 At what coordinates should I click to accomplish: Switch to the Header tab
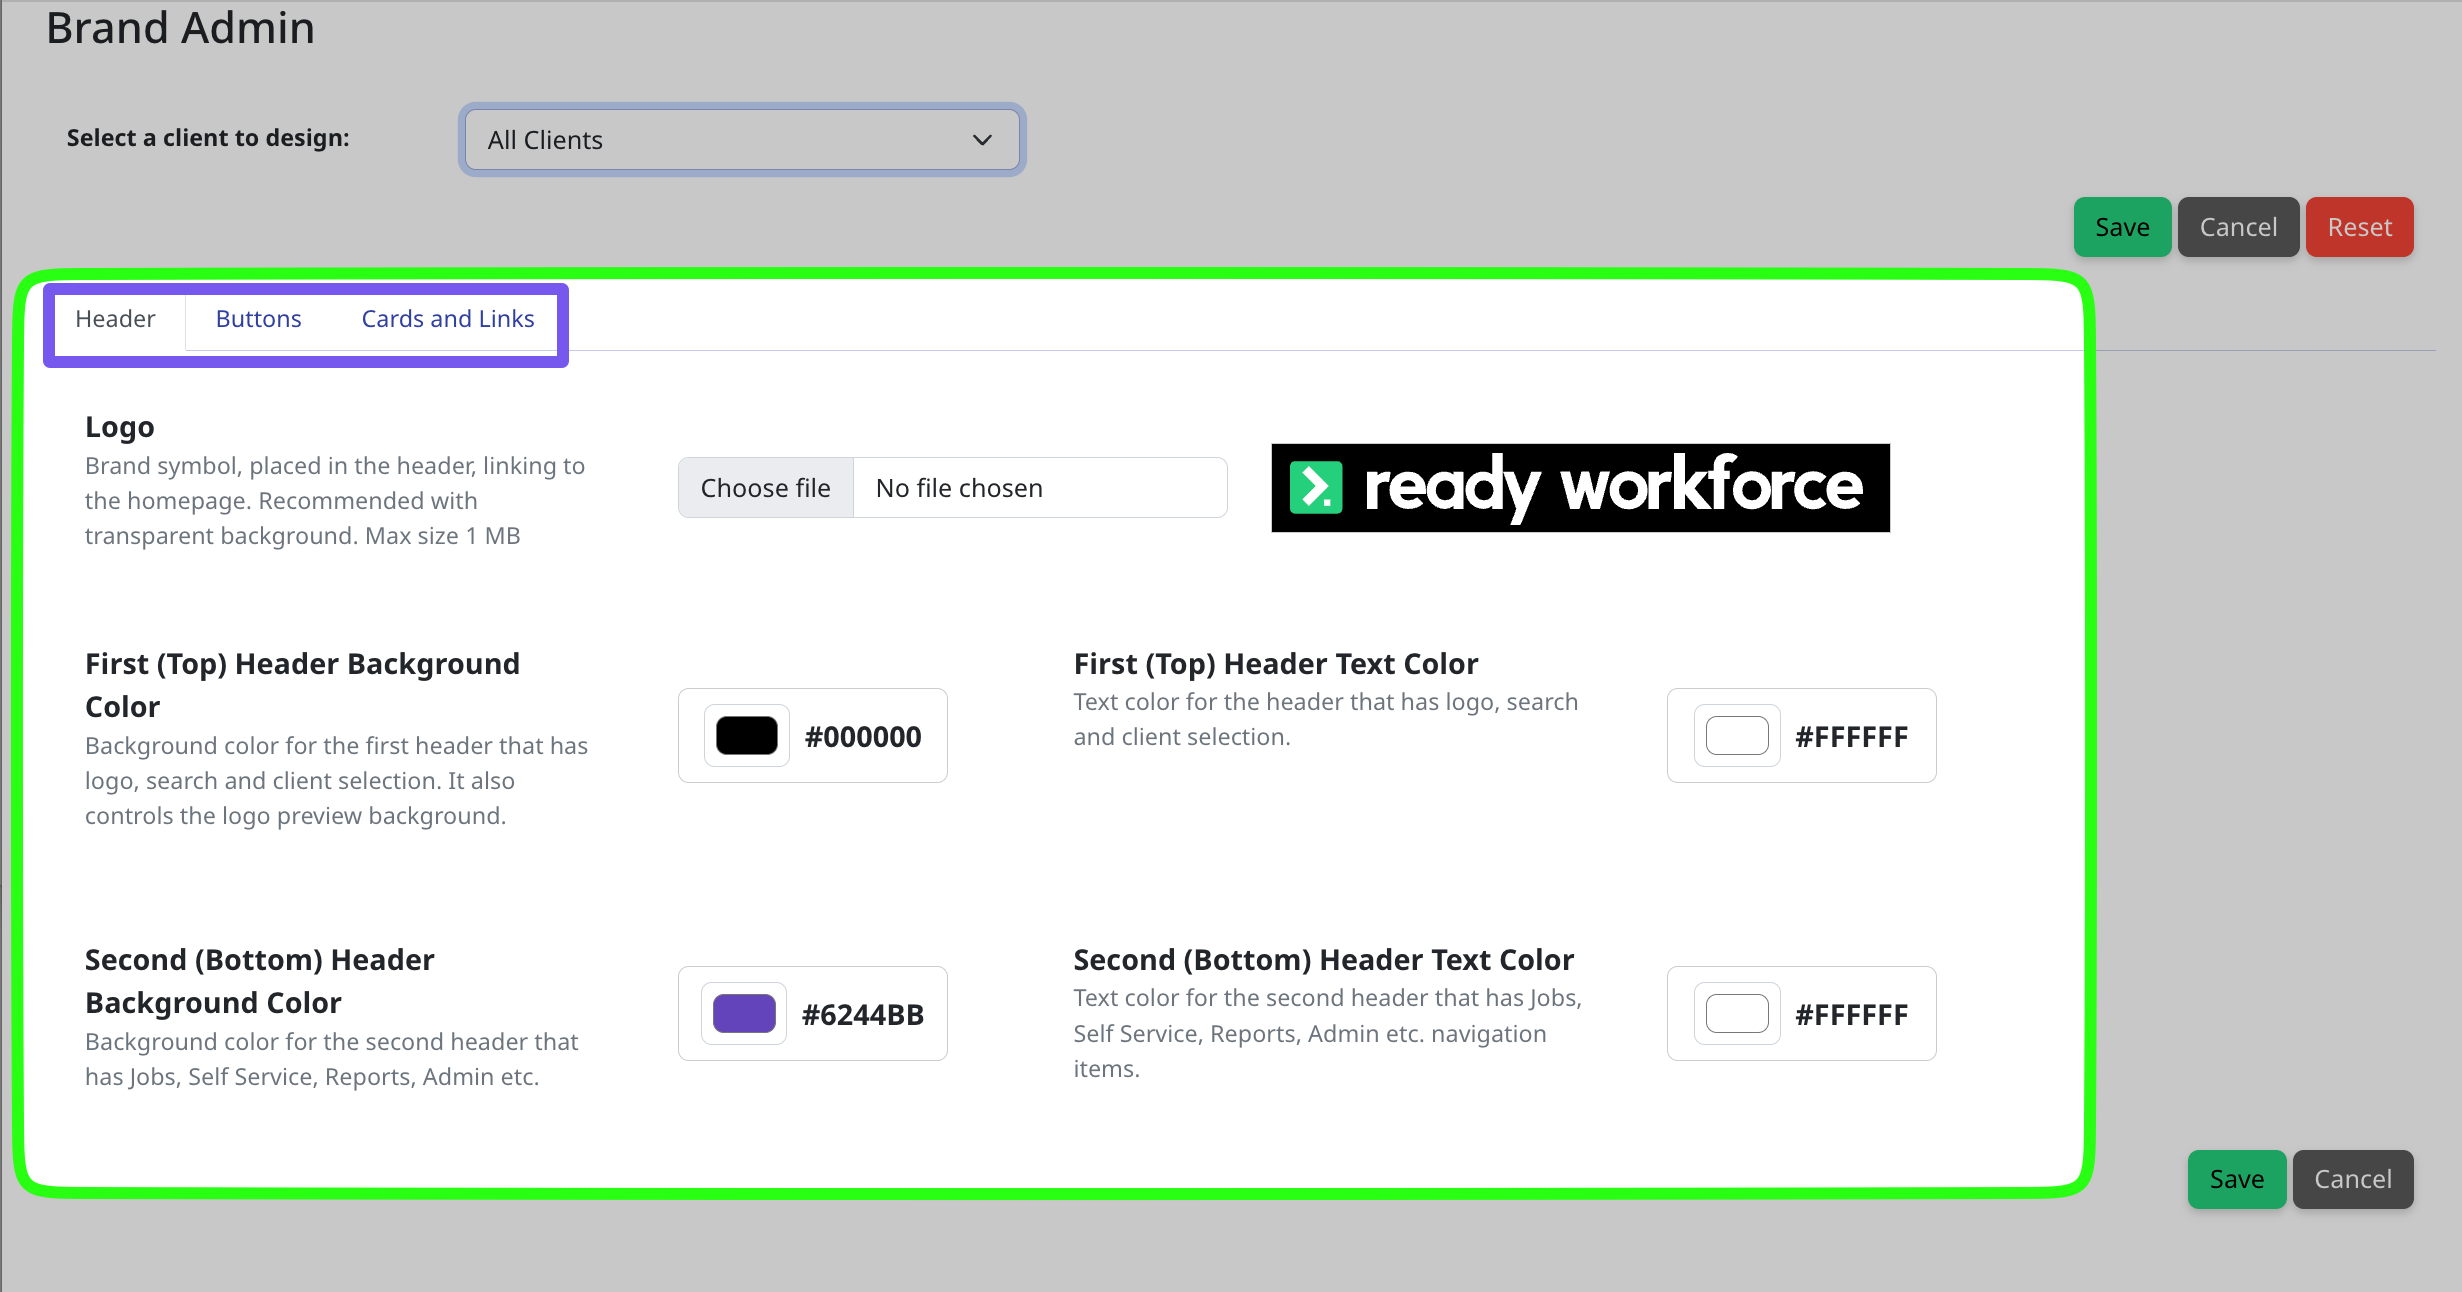[115, 319]
